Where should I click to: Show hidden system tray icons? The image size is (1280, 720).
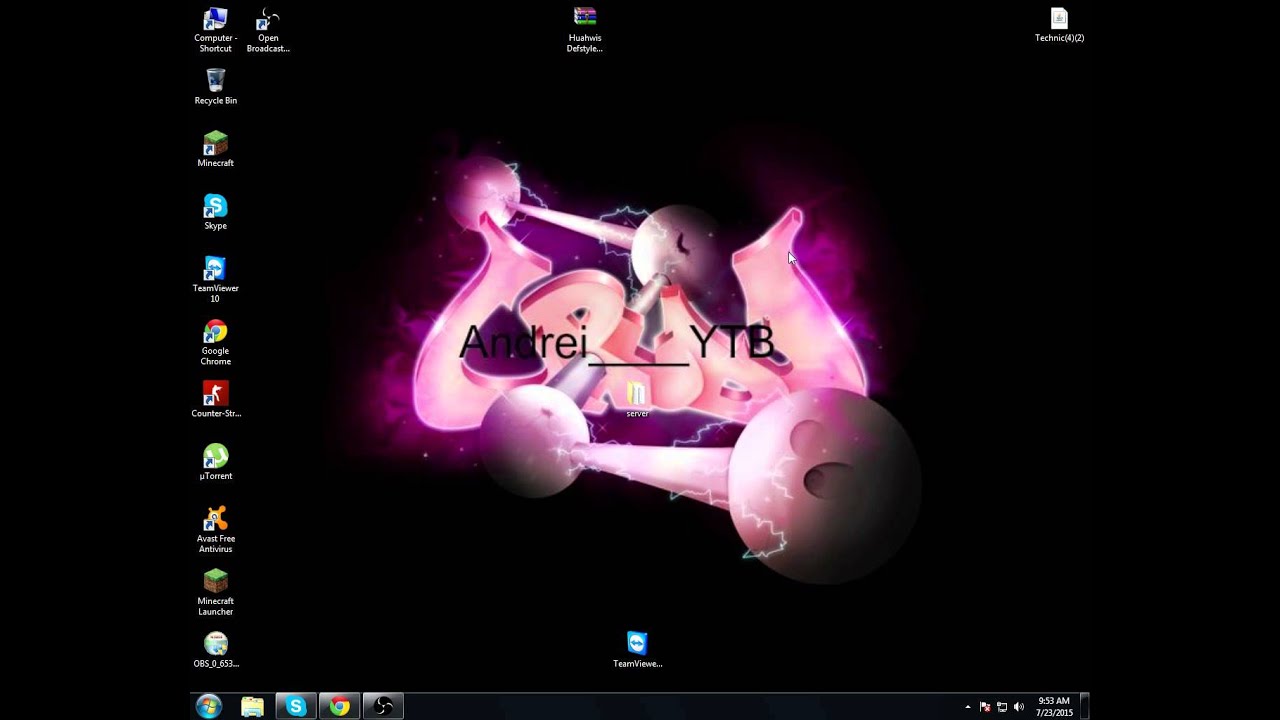point(967,707)
